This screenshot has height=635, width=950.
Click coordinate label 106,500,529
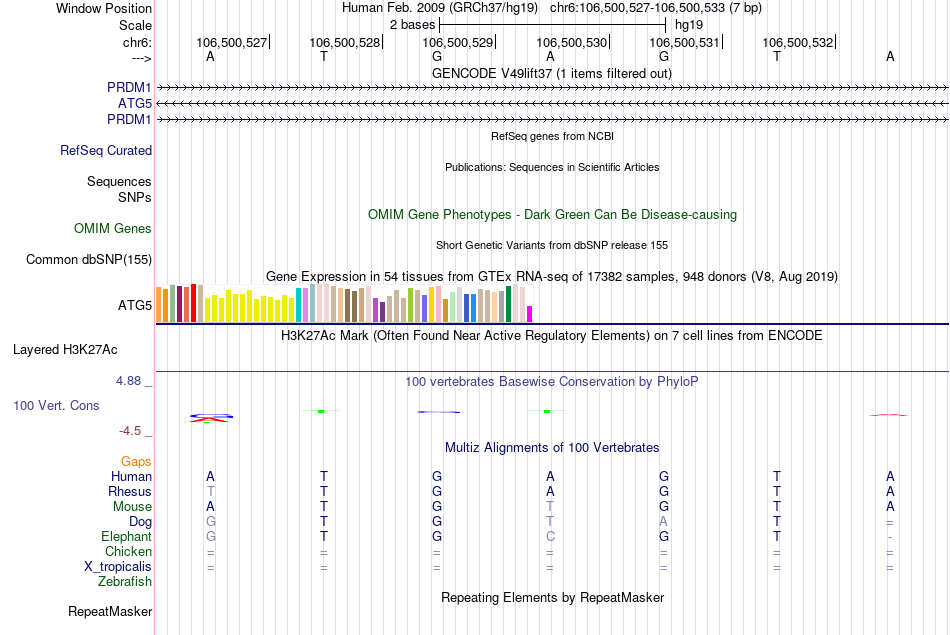(x=457, y=42)
